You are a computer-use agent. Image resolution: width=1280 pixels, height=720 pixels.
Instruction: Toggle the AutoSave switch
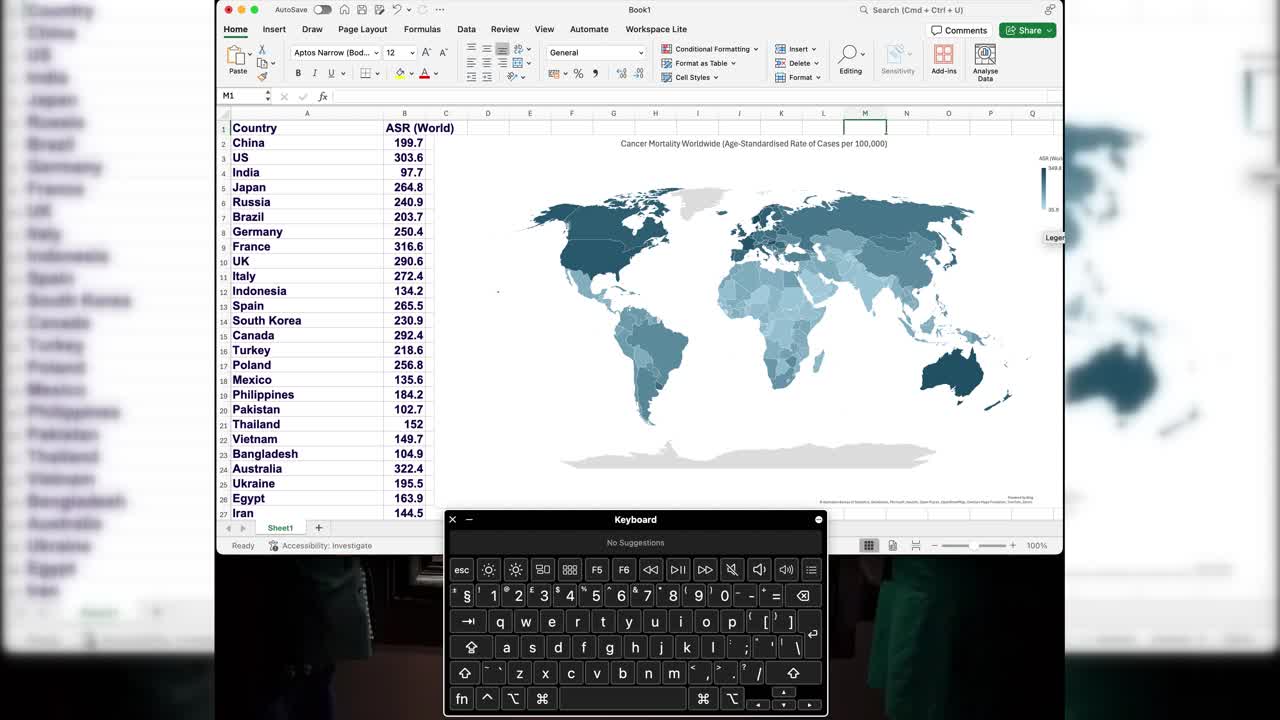pos(322,10)
